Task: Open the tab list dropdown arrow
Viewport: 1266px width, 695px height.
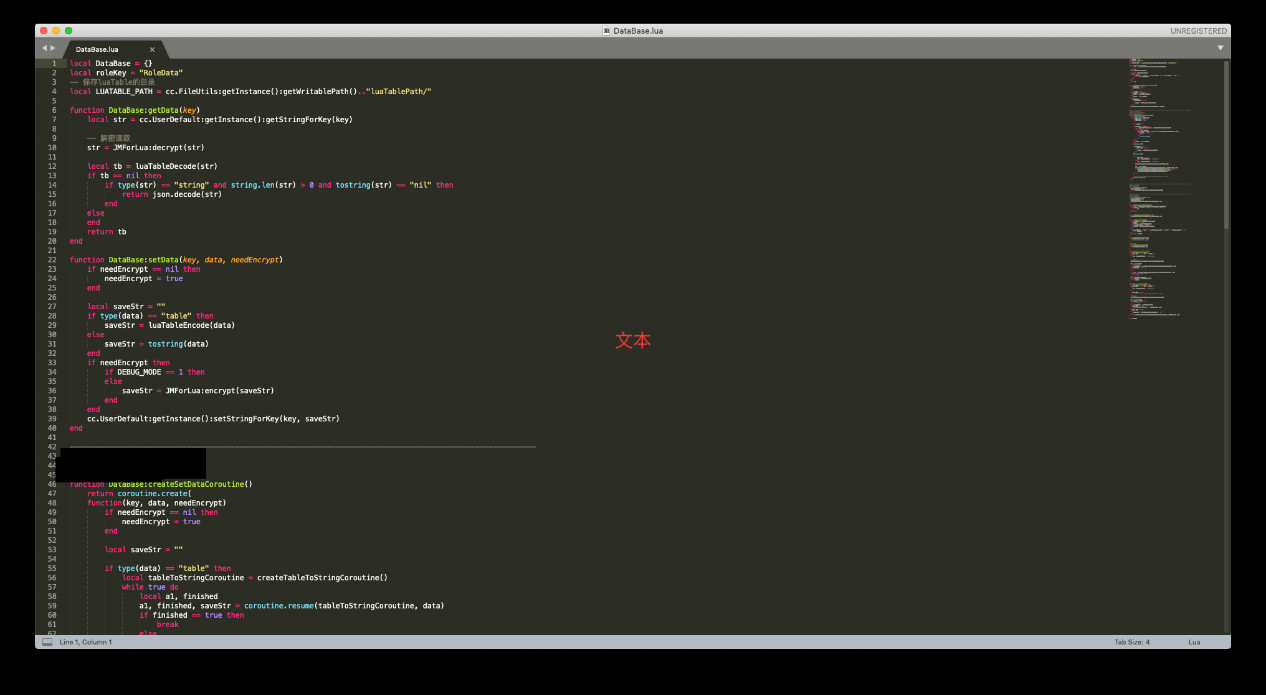Action: point(1220,48)
